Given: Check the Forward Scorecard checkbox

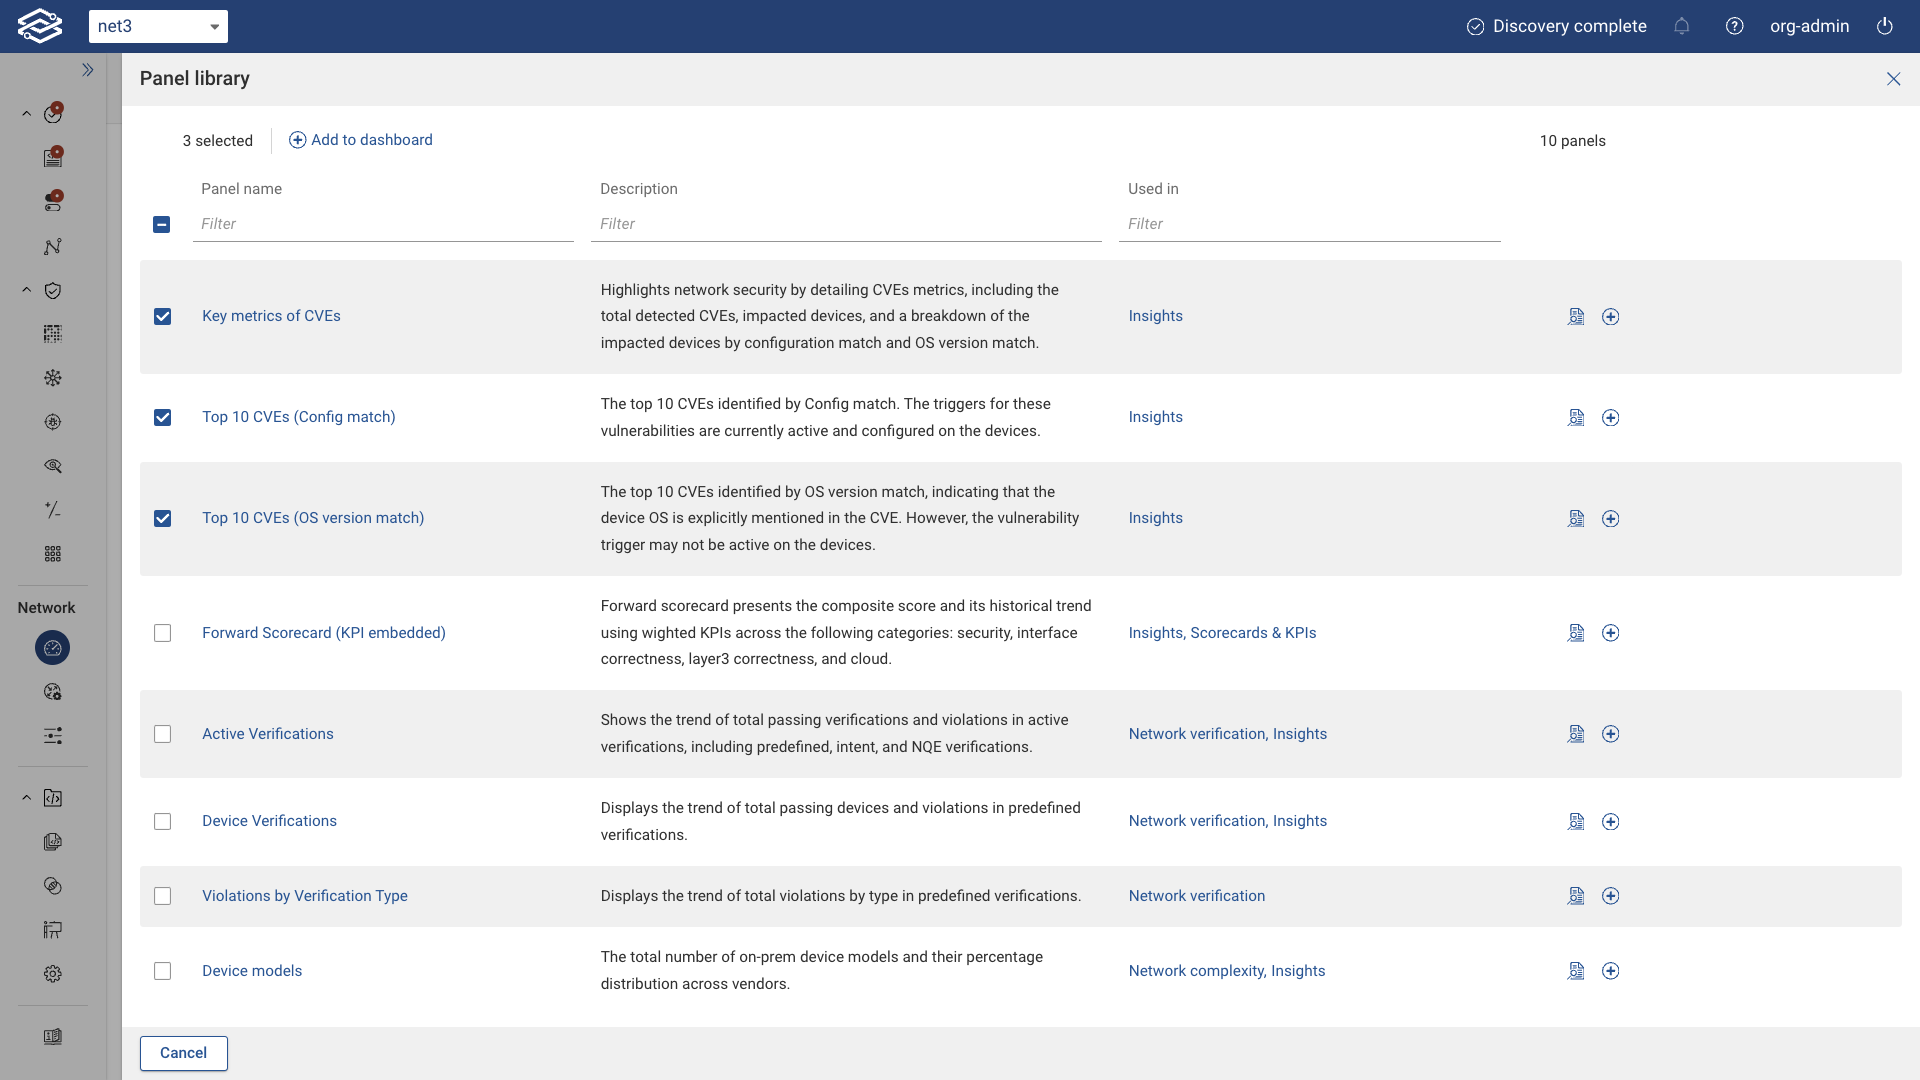Looking at the screenshot, I should [x=163, y=633].
